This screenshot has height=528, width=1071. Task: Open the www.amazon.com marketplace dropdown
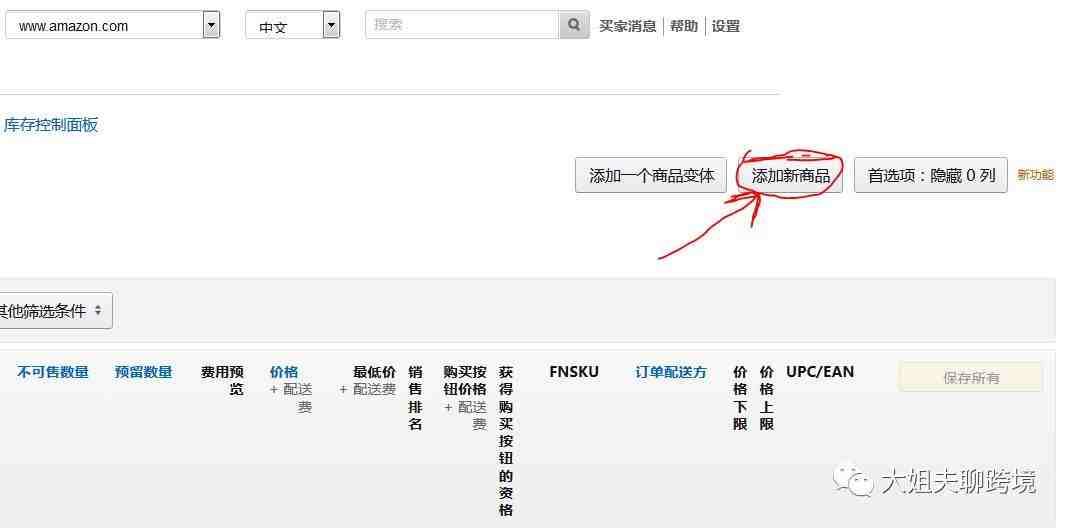point(113,26)
